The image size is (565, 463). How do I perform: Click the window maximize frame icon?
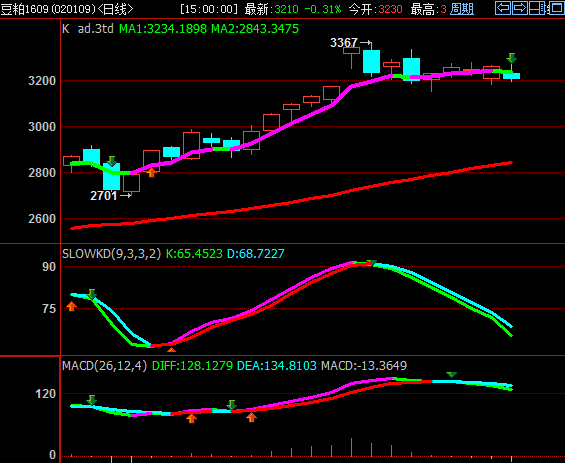click(x=556, y=8)
